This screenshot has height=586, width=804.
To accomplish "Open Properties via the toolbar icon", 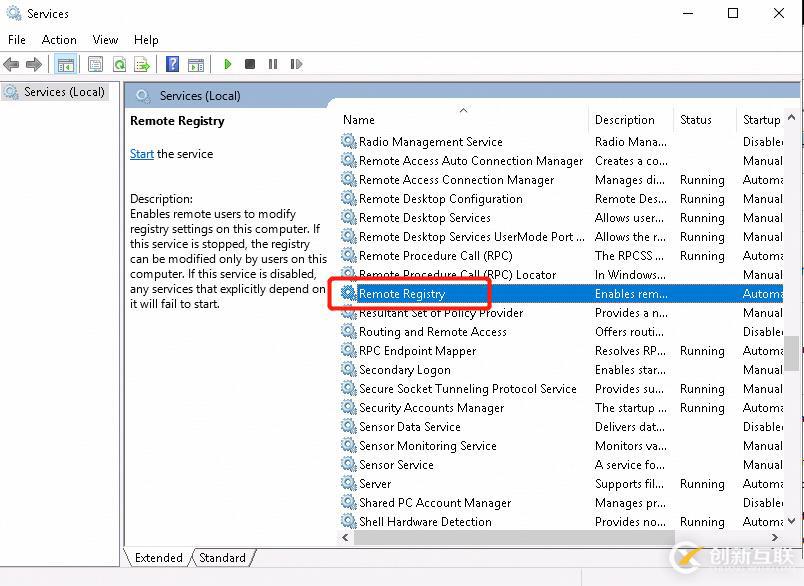I will [x=94, y=64].
